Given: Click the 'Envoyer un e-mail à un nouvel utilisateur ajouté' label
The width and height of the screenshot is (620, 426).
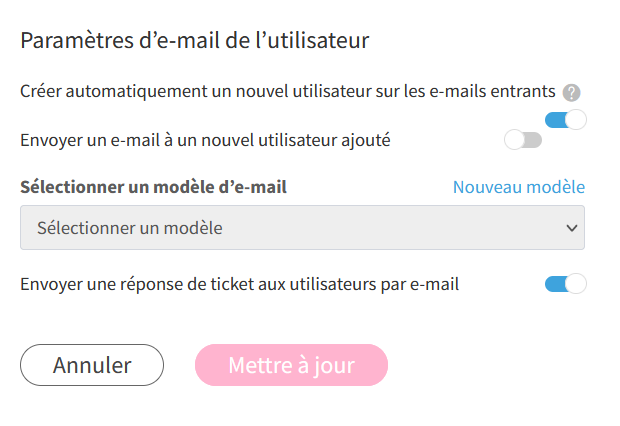Looking at the screenshot, I should pos(205,140).
